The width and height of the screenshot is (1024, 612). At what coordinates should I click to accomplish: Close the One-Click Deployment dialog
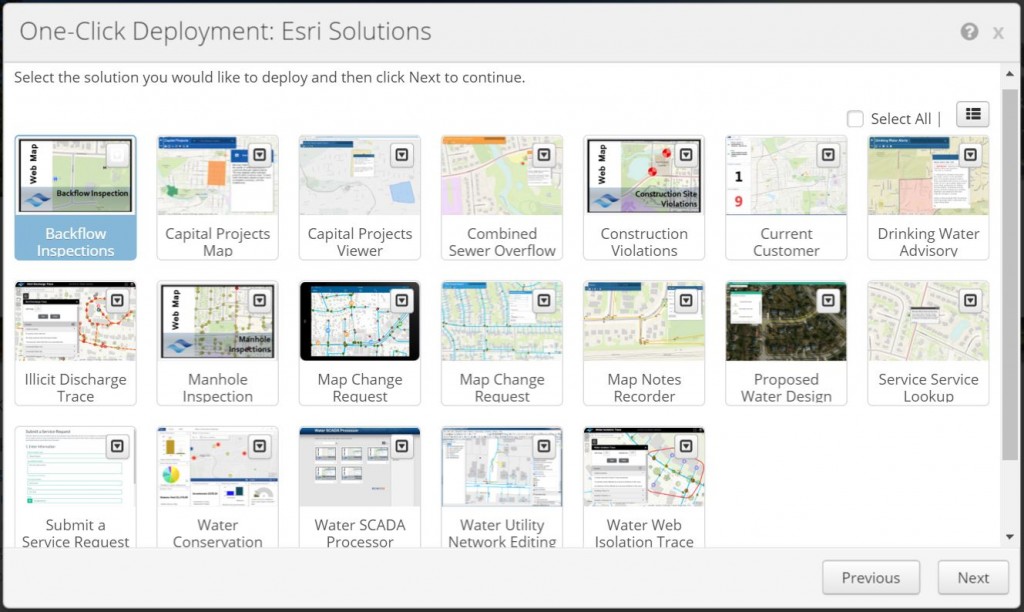click(998, 33)
